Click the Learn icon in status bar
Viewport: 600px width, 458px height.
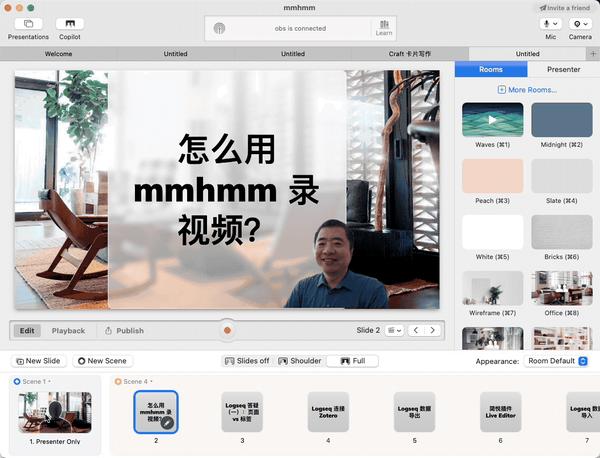click(x=384, y=28)
